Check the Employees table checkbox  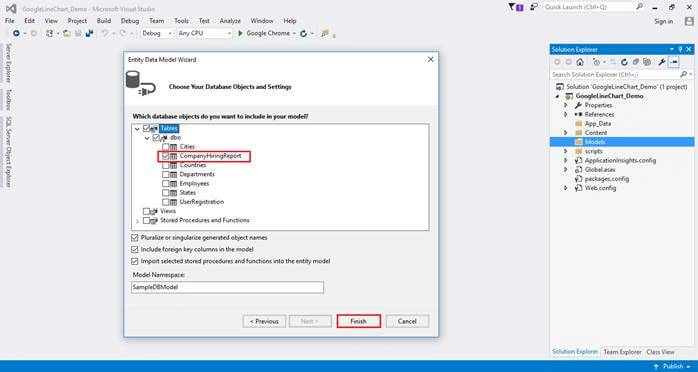(166, 184)
